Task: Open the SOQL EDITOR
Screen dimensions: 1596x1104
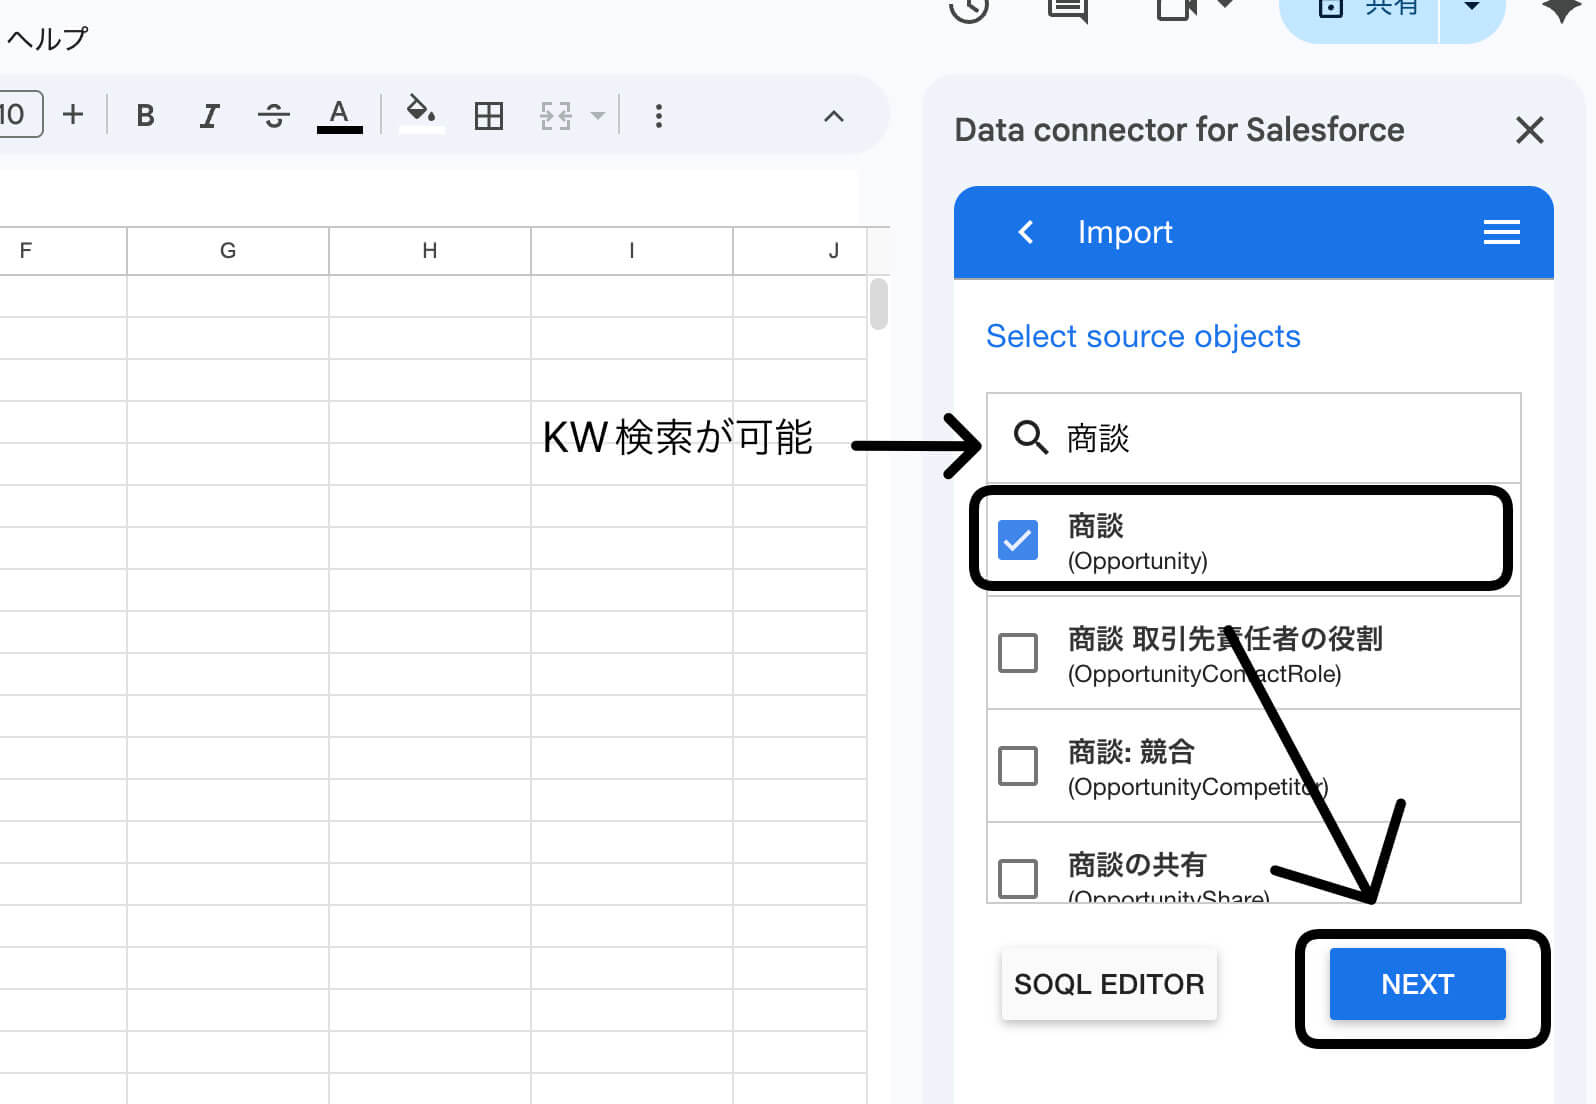Action: coord(1108,984)
